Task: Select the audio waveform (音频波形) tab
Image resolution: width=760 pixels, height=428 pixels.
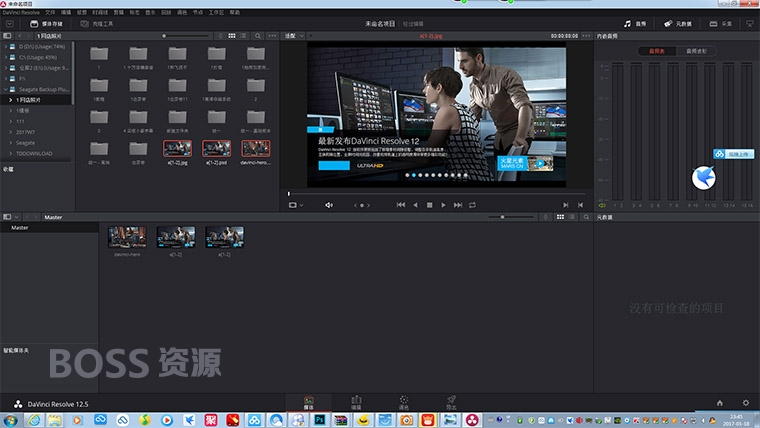Action: [x=696, y=51]
